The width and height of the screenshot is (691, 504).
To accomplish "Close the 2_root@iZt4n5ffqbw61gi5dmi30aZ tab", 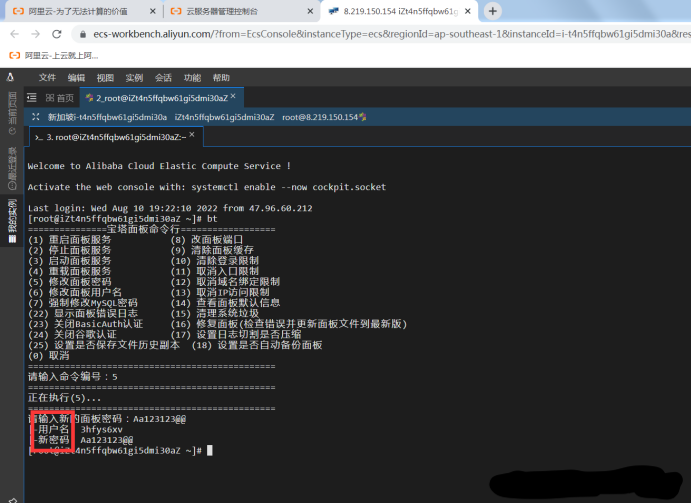I will point(233,96).
